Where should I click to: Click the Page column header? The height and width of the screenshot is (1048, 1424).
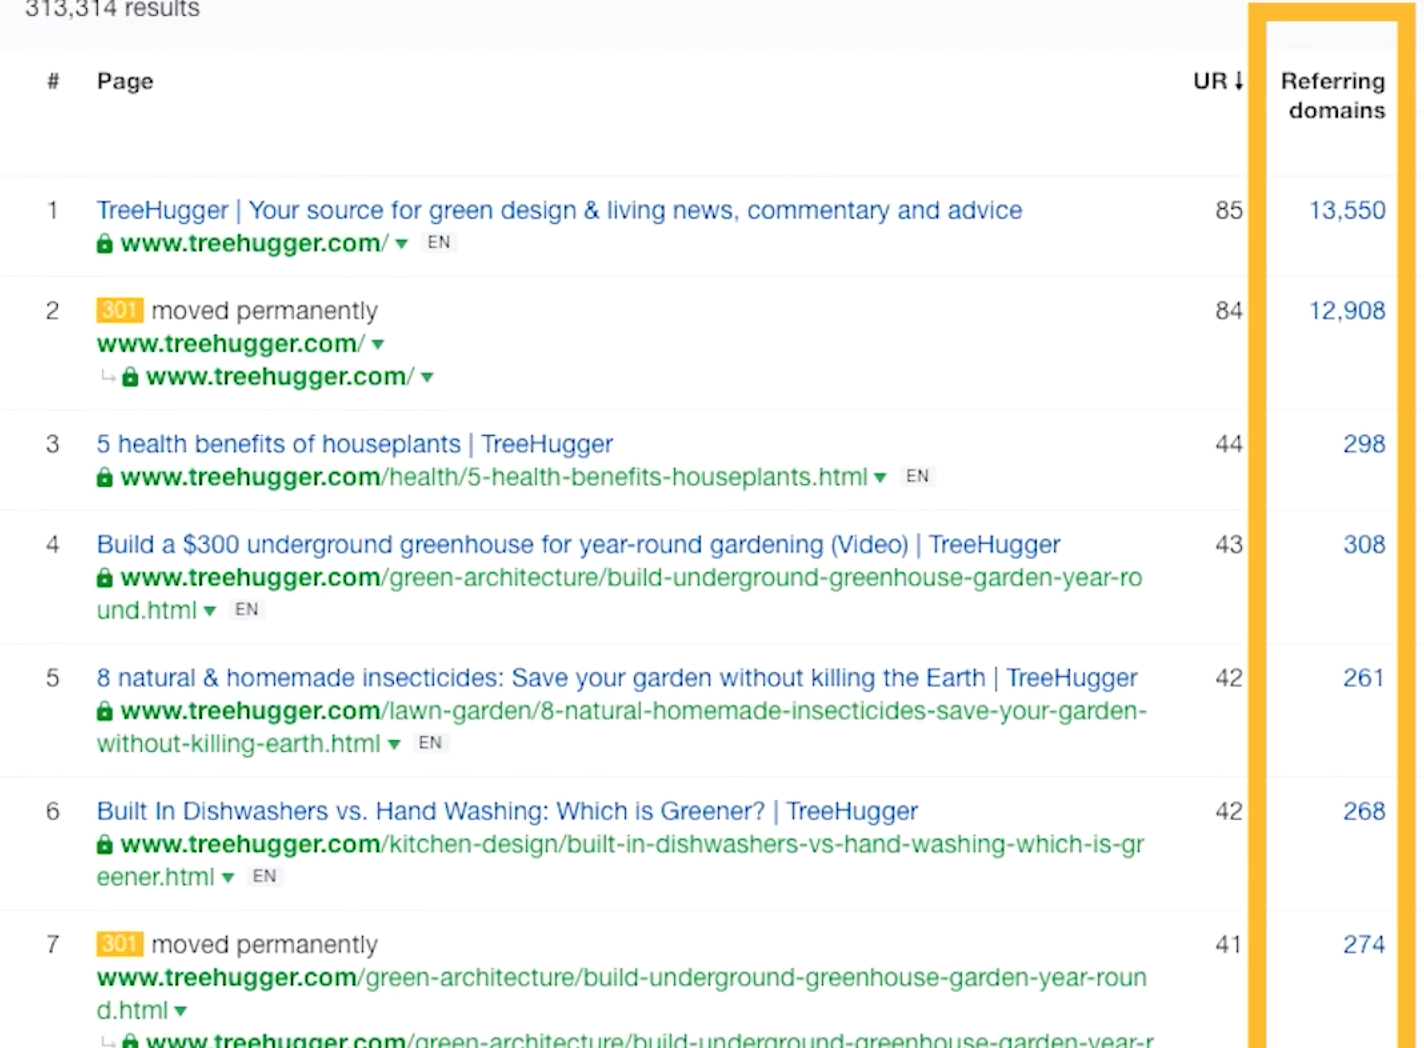[125, 81]
